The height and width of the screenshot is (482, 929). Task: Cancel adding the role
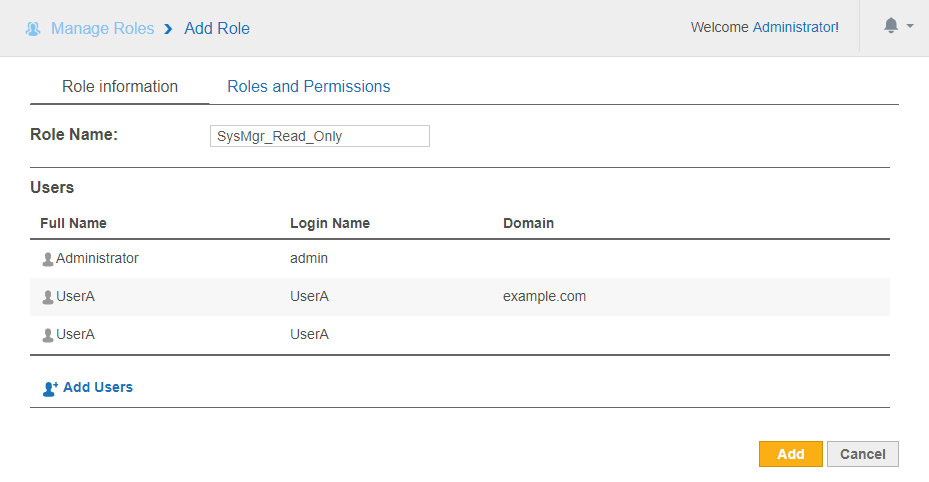coord(862,454)
